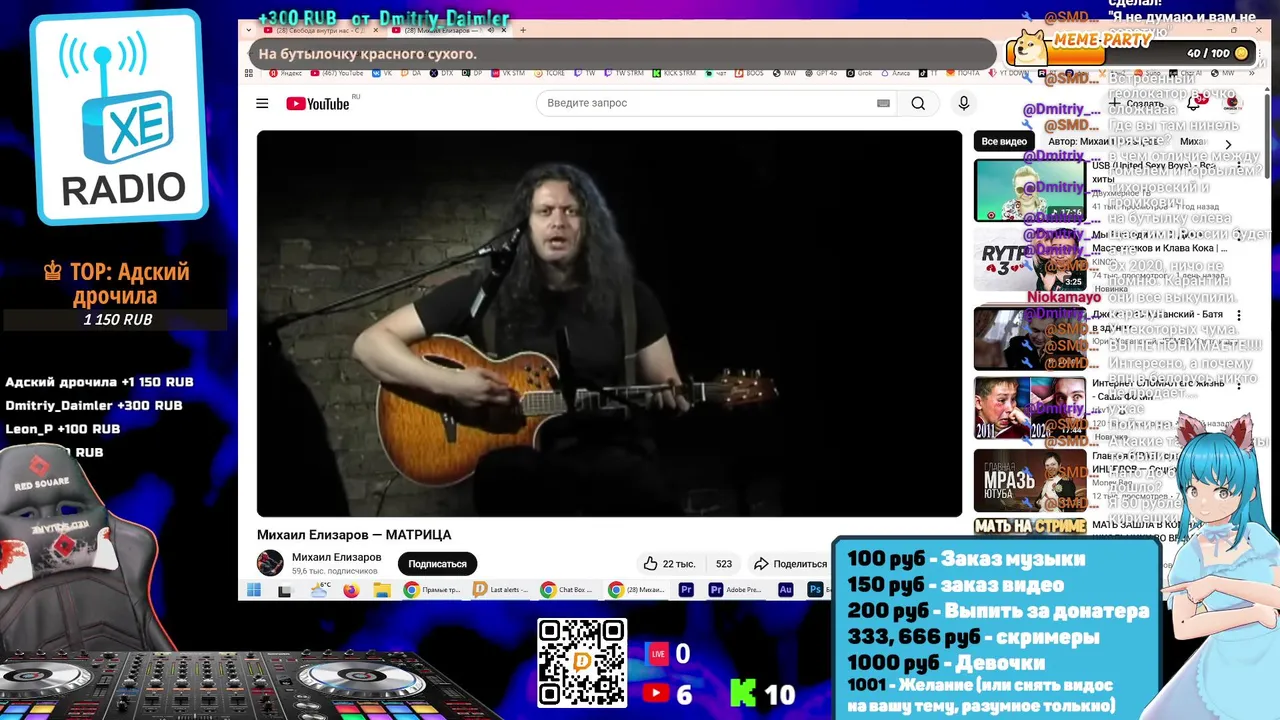Click the video player to pause

(609, 323)
